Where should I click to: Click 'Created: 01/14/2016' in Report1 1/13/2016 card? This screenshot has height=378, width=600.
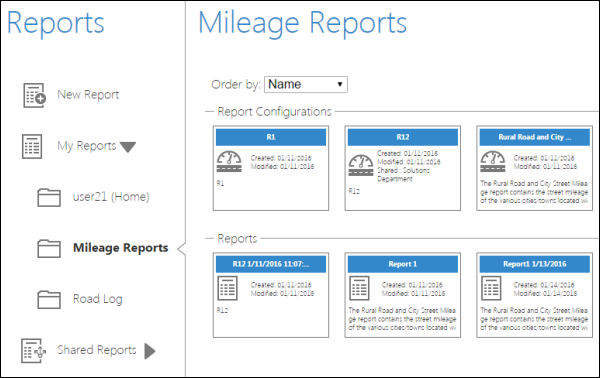pos(544,285)
